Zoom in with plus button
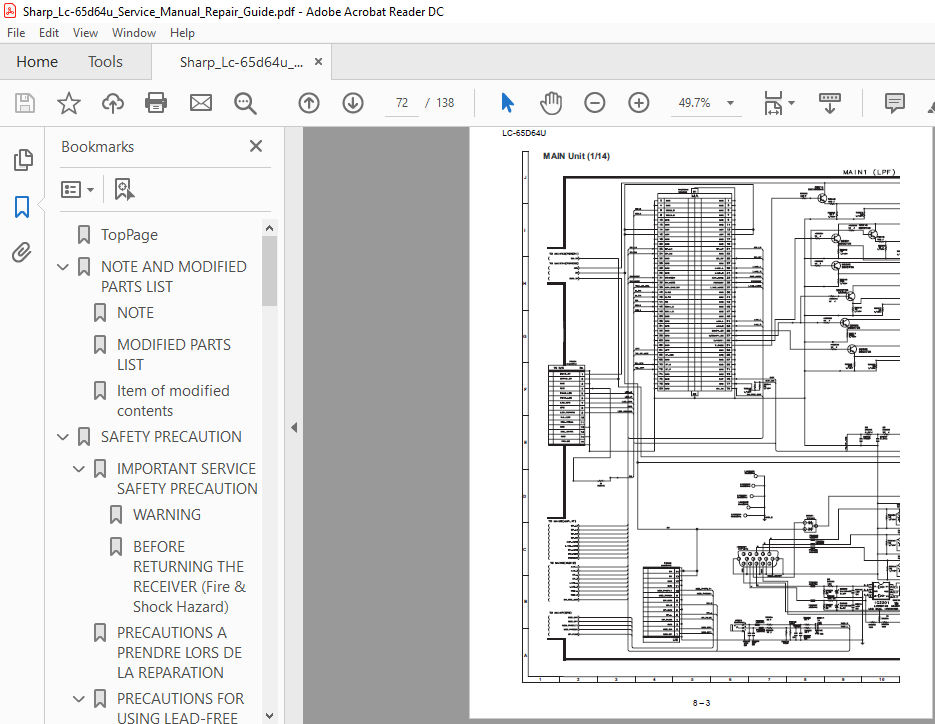Screen dimensions: 935x724 639,103
